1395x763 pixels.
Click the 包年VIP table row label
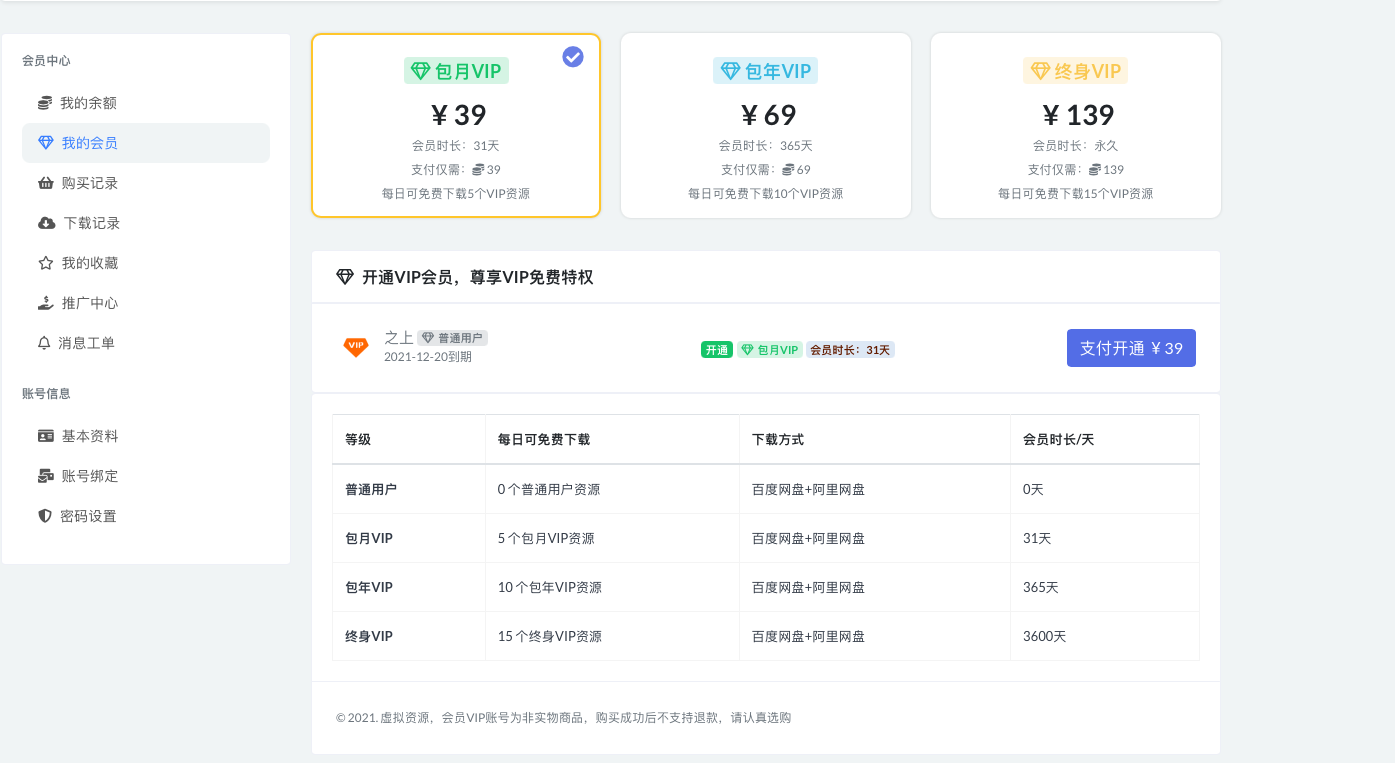point(369,588)
